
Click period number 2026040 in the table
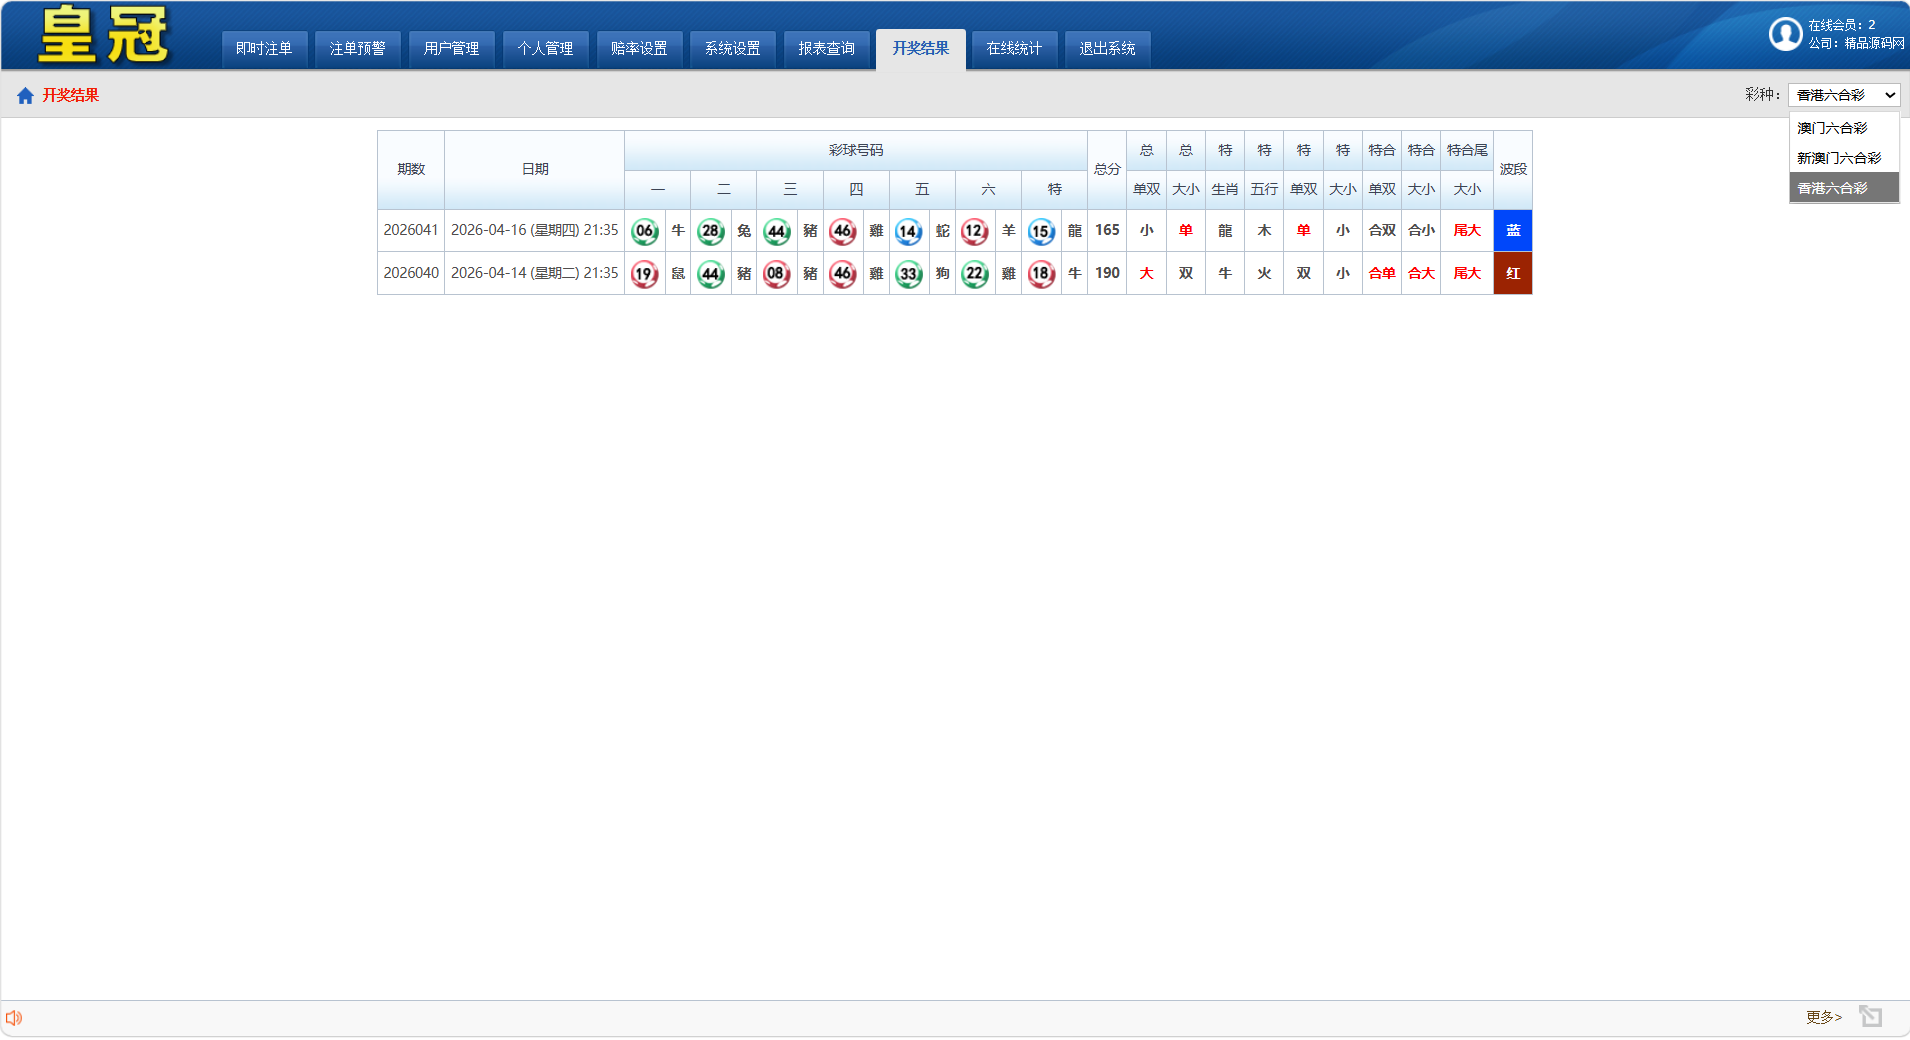point(411,273)
